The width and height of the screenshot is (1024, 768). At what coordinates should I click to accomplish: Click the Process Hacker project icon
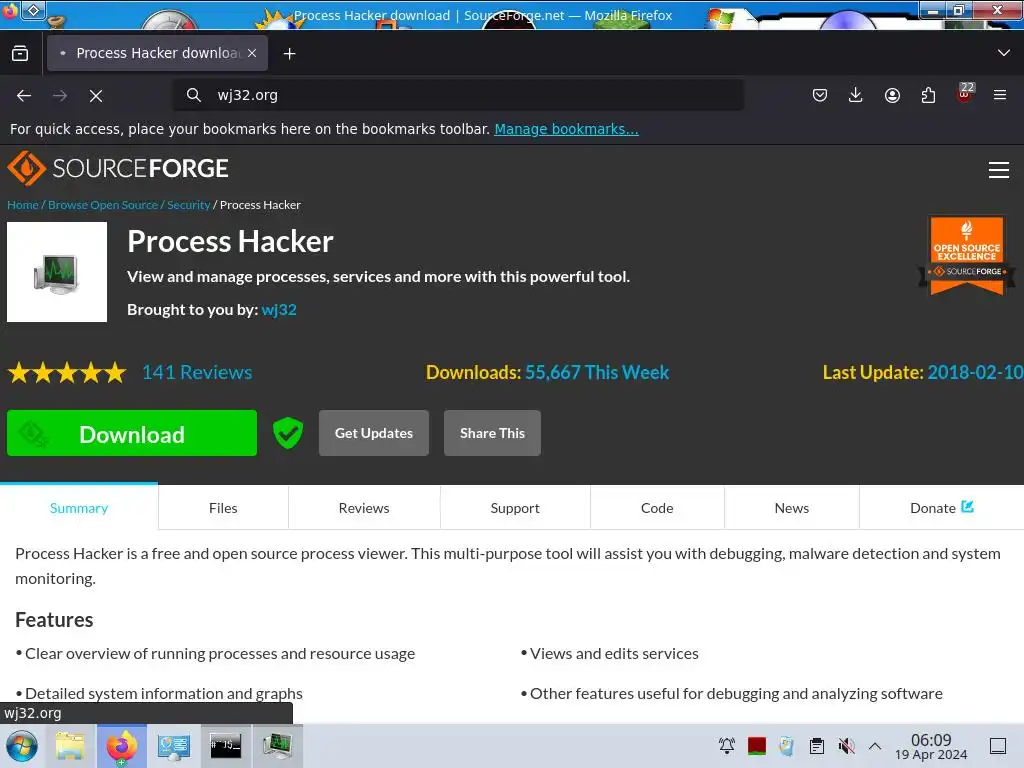pos(57,272)
